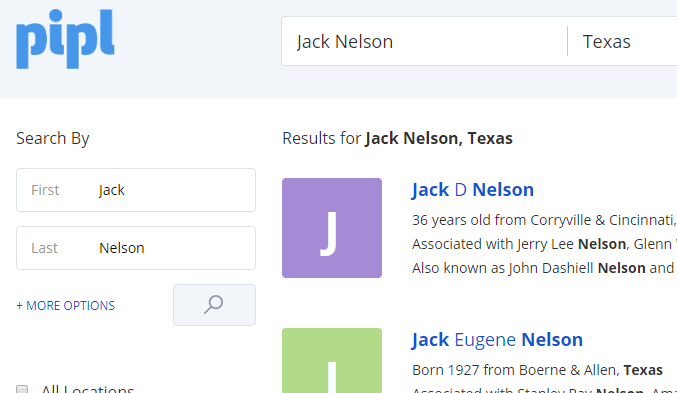The image size is (677, 393).
Task: Click the top Jack Nelson name search field
Action: [424, 41]
